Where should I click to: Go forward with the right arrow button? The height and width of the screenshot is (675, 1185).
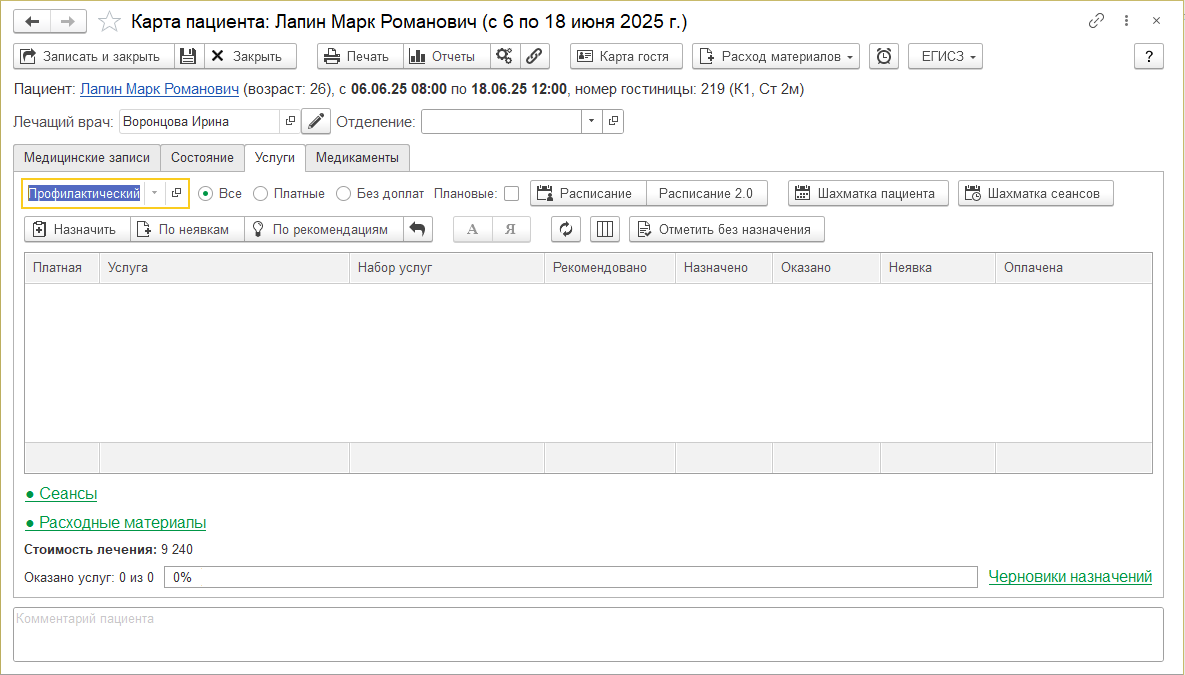pos(68,21)
